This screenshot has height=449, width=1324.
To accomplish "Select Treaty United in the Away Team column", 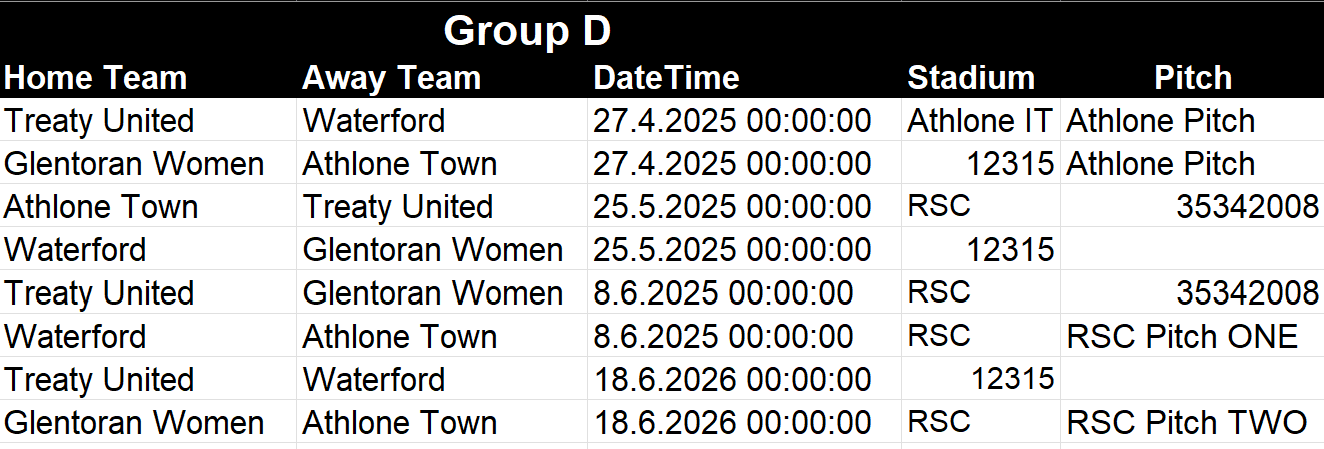I will pos(397,207).
